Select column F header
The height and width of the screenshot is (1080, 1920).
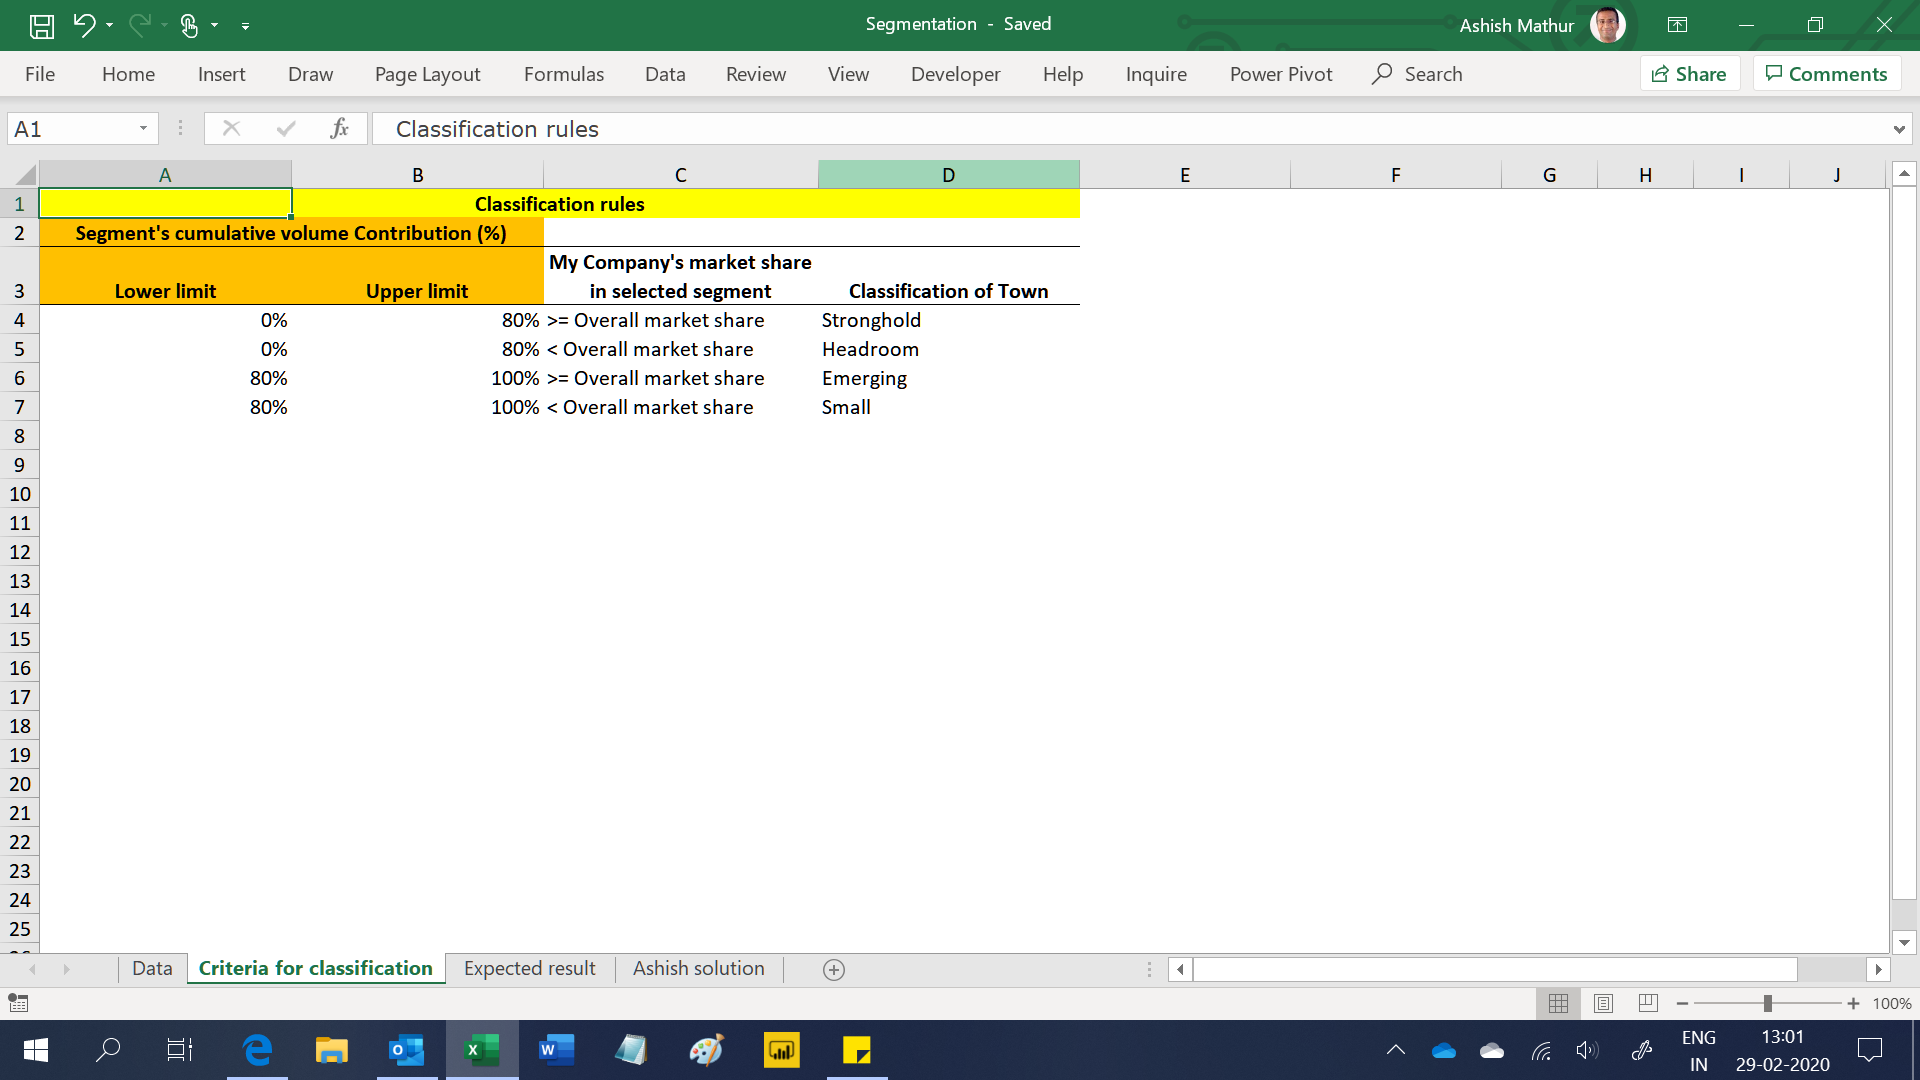(1395, 175)
